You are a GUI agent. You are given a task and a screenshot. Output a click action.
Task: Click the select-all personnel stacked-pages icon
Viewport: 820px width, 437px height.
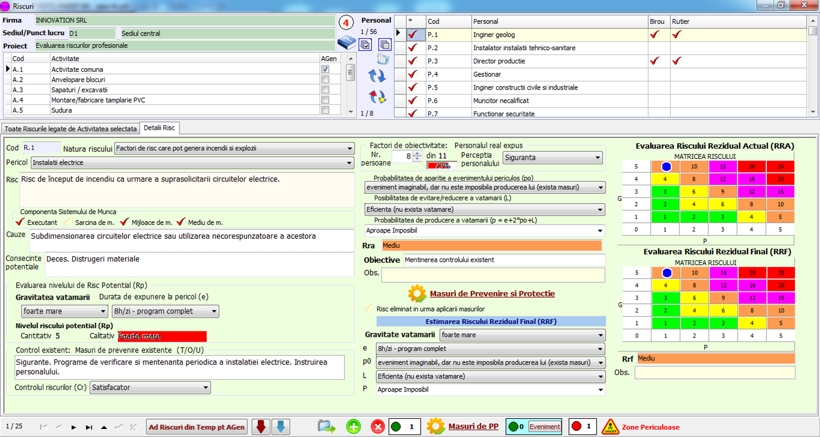(x=366, y=44)
